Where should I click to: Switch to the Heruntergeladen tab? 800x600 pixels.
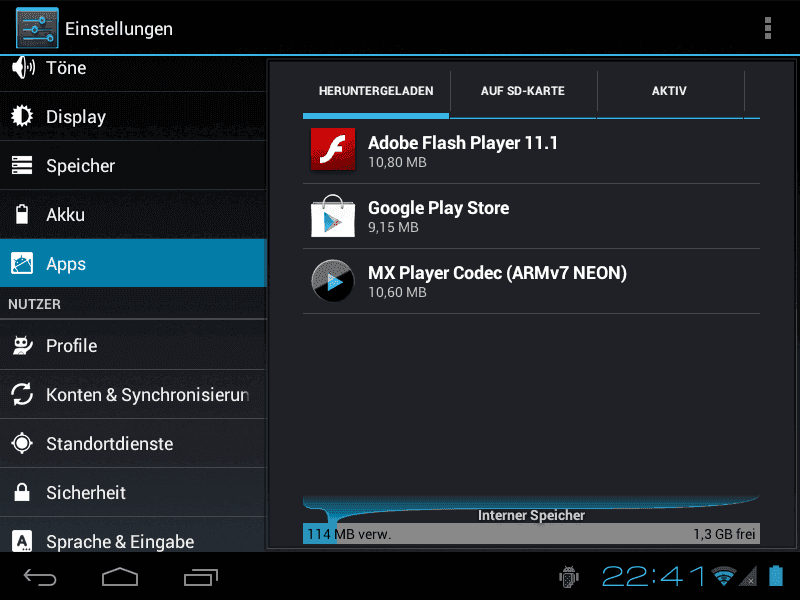376,91
